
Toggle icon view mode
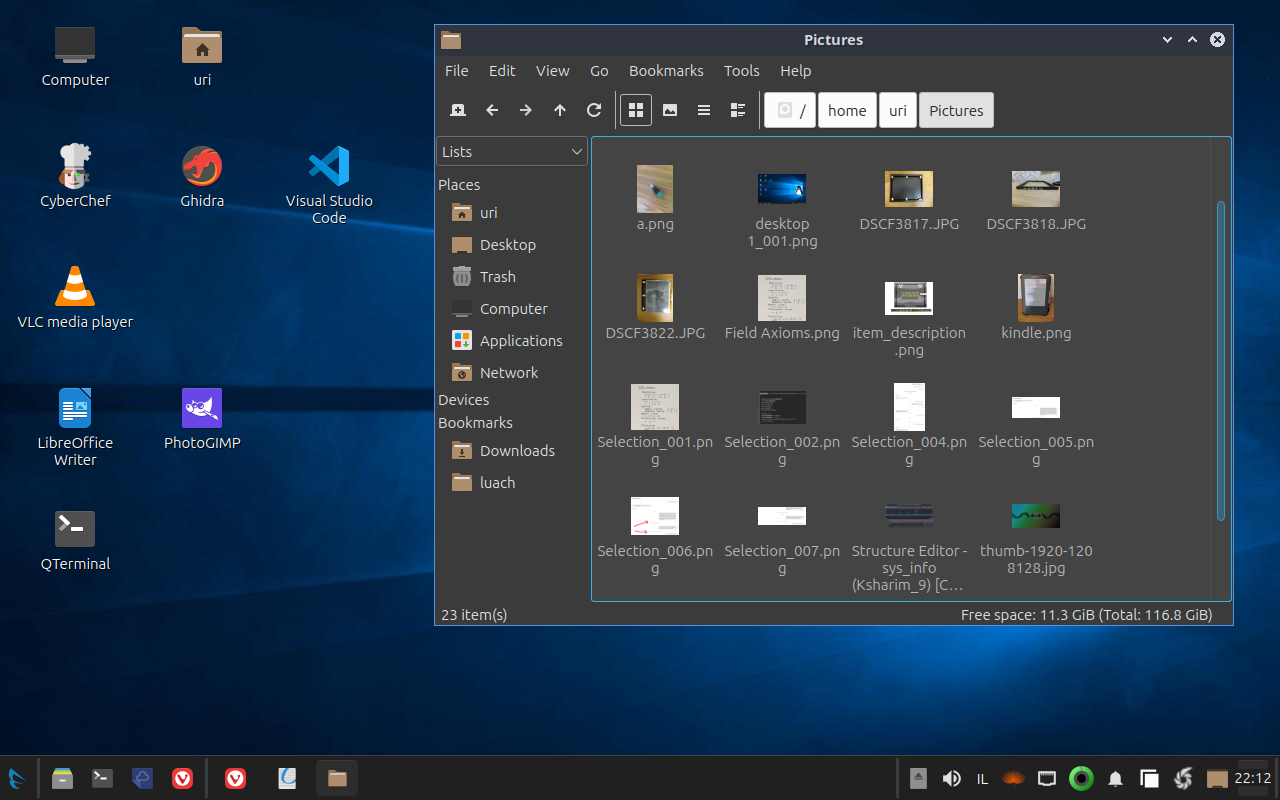coord(636,110)
